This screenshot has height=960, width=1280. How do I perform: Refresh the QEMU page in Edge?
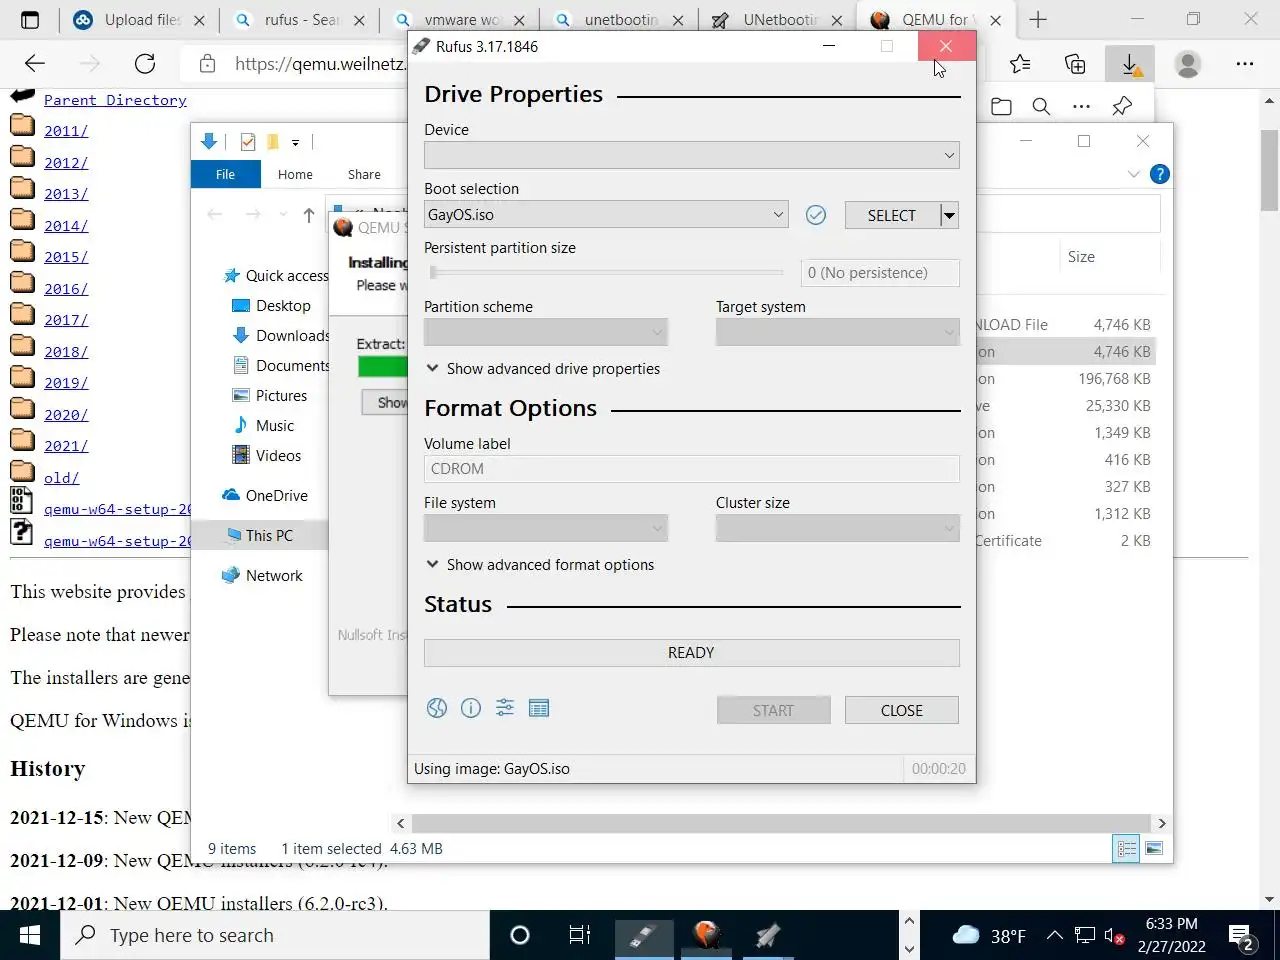pyautogui.click(x=145, y=64)
